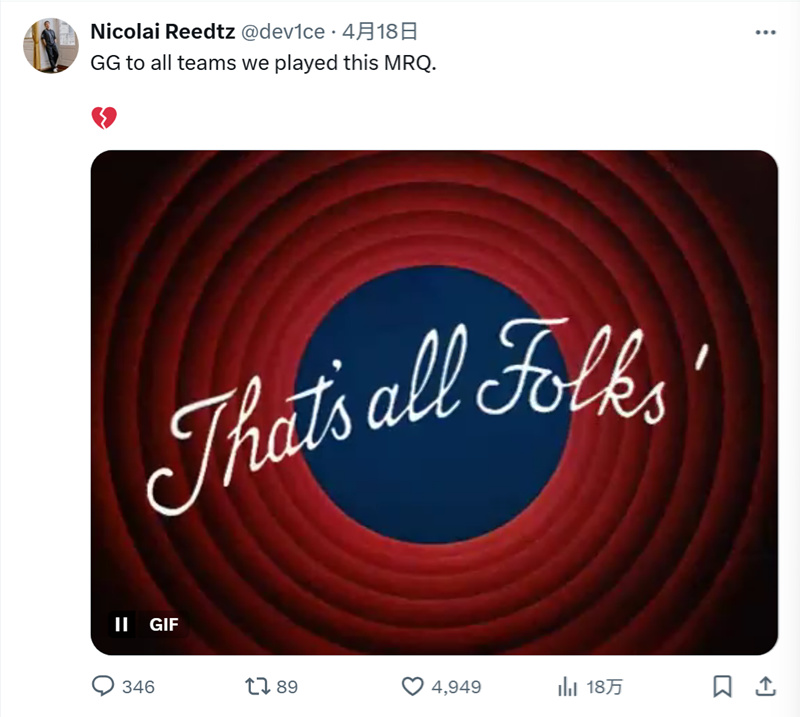This screenshot has width=800, height=717.
Task: Open the three-dot more options menu
Action: (765, 33)
